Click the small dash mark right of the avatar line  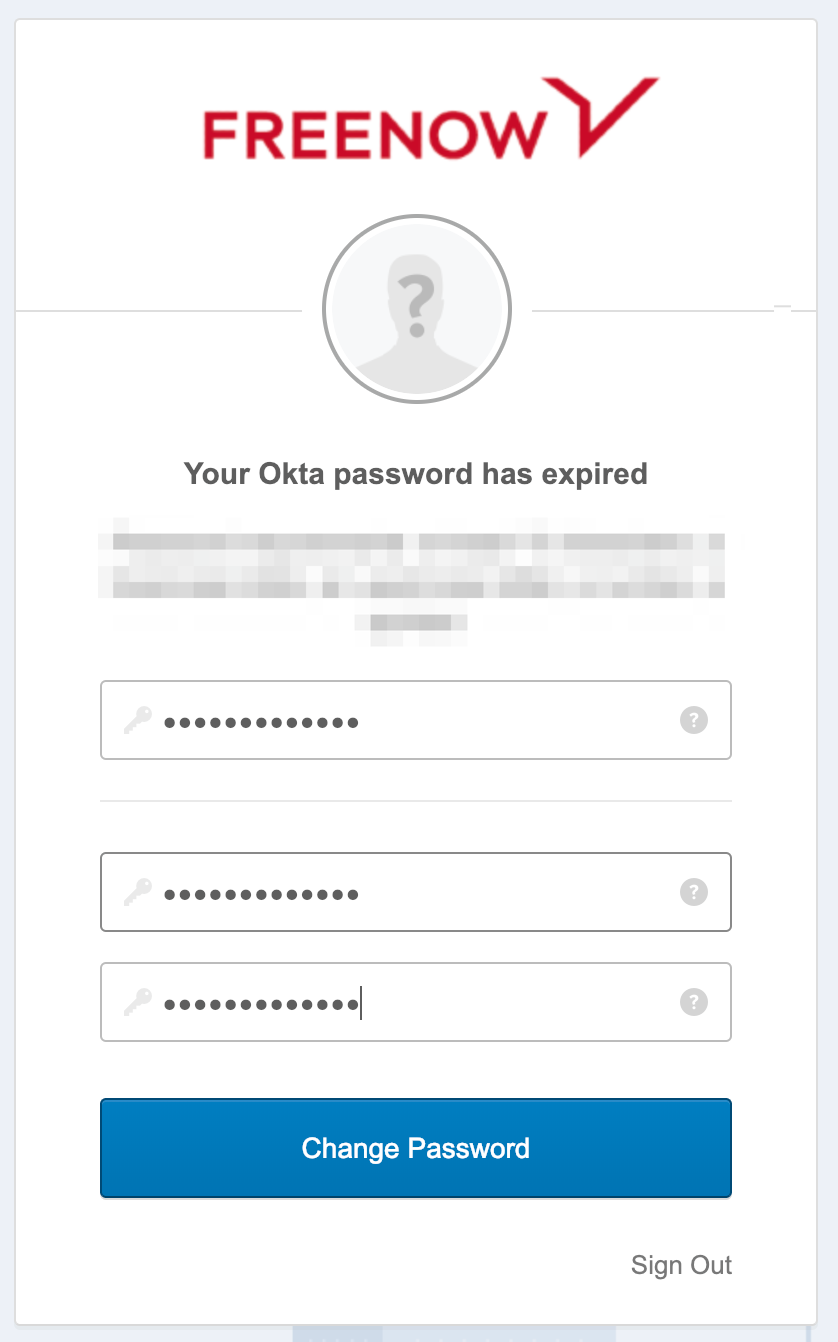pyautogui.click(x=782, y=307)
